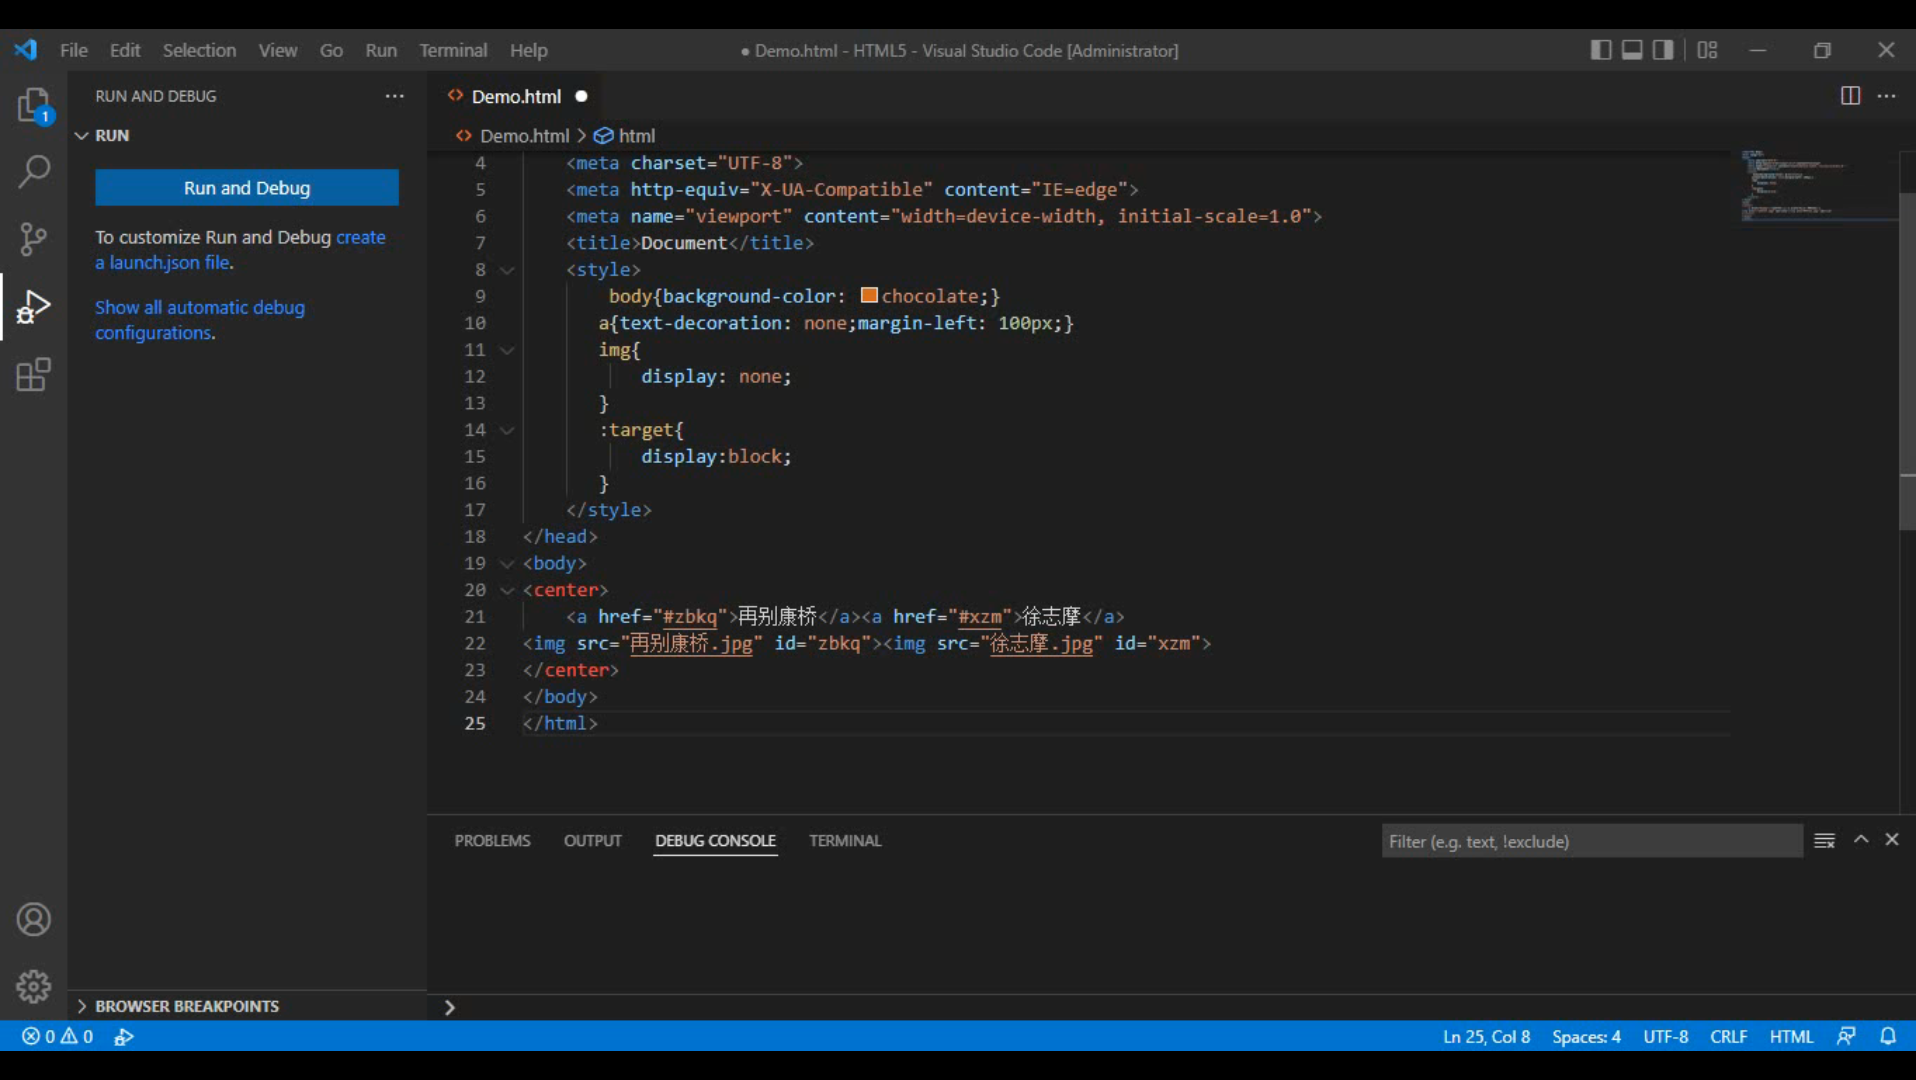Fold the body element at line 19
Screen dimensions: 1916x1080
507,564
